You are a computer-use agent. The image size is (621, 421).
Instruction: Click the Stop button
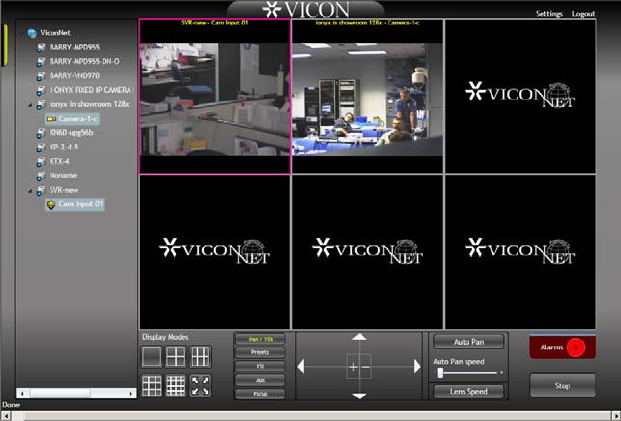562,385
